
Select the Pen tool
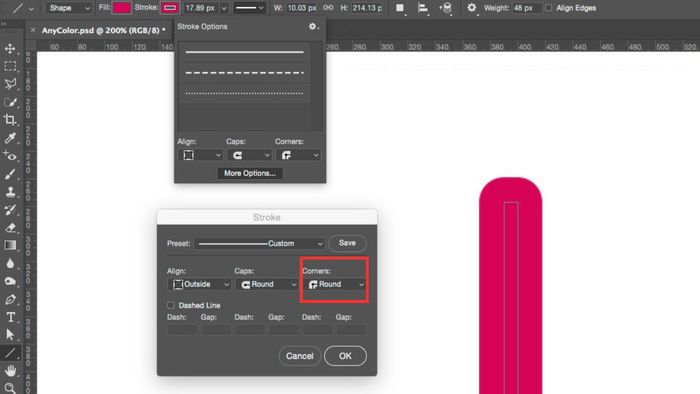tap(10, 299)
